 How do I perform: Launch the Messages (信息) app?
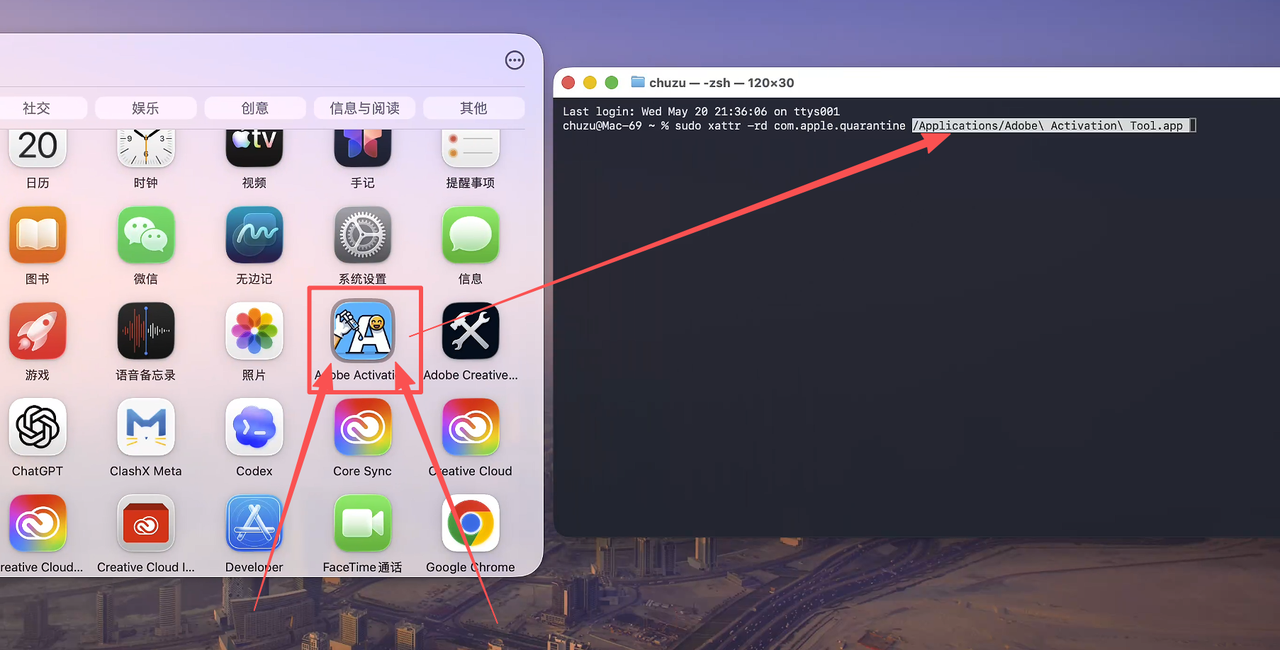[470, 235]
